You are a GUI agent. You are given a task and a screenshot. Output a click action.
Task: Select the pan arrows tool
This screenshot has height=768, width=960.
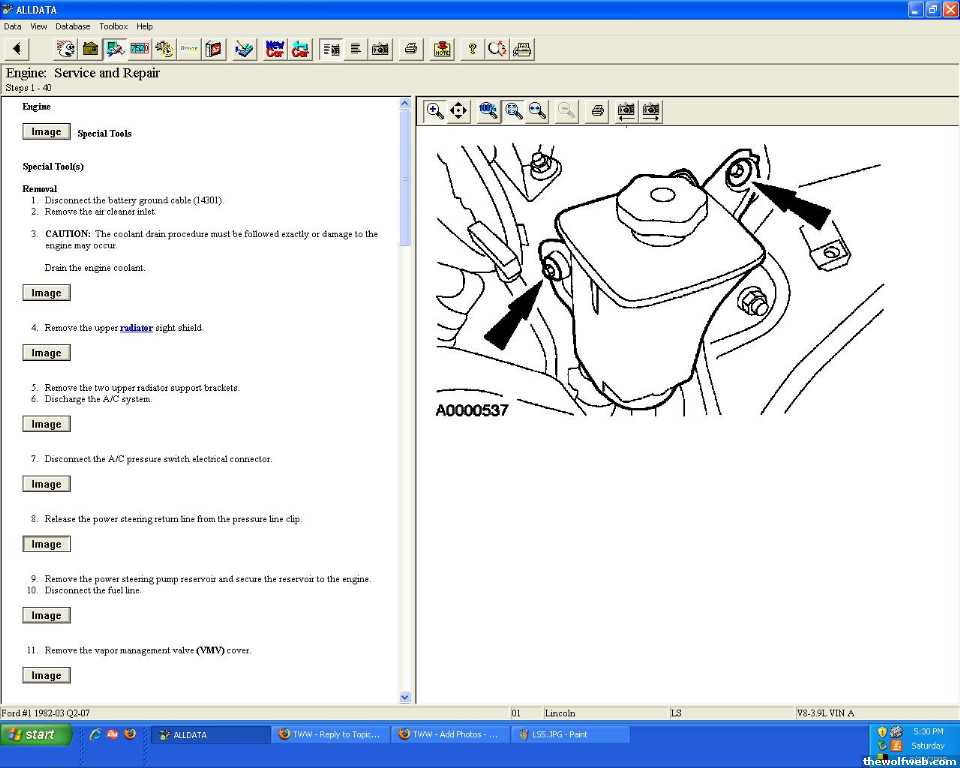pos(459,111)
